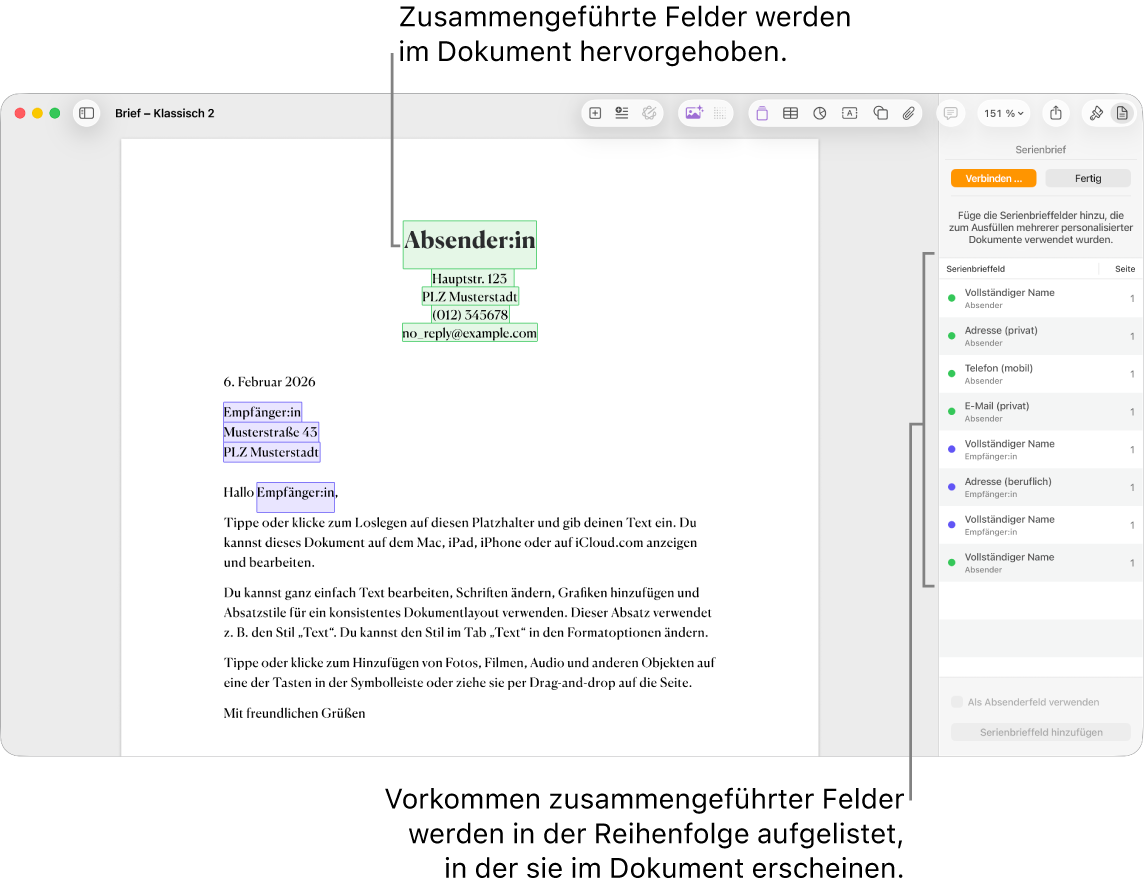Click paragraph starting Tippe oder klicke zum Loslegen
Screen dimensions: 1144x891
[460, 542]
